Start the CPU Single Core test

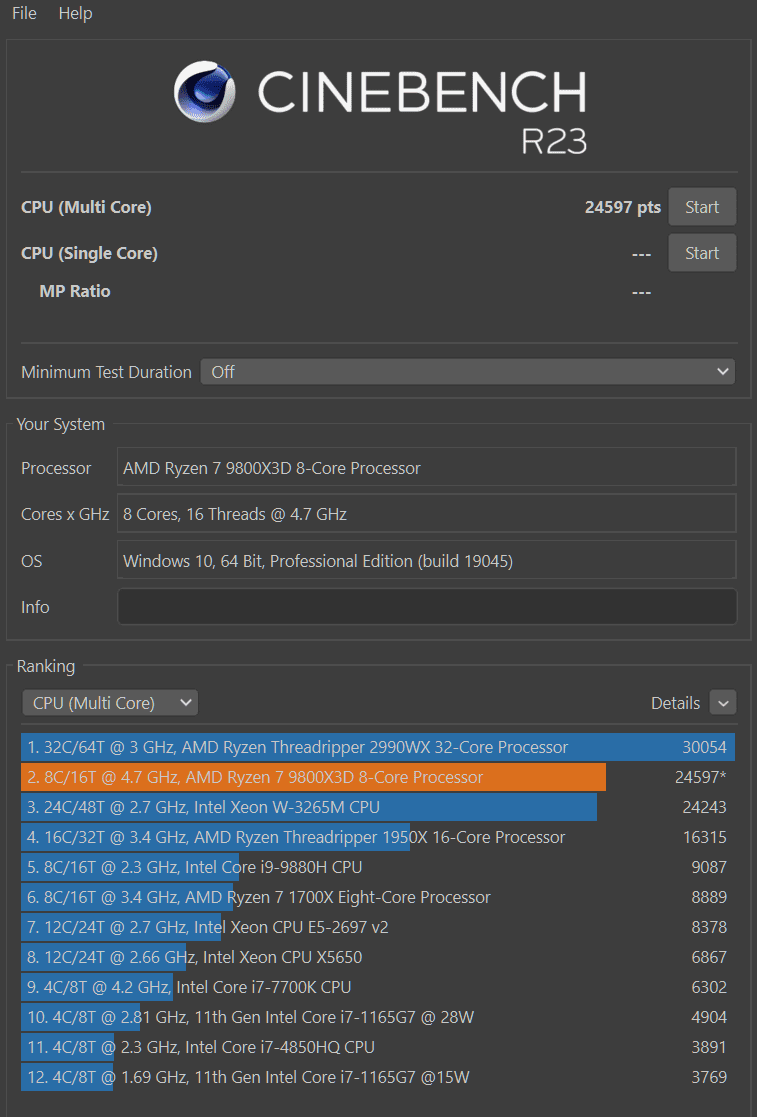pos(701,253)
